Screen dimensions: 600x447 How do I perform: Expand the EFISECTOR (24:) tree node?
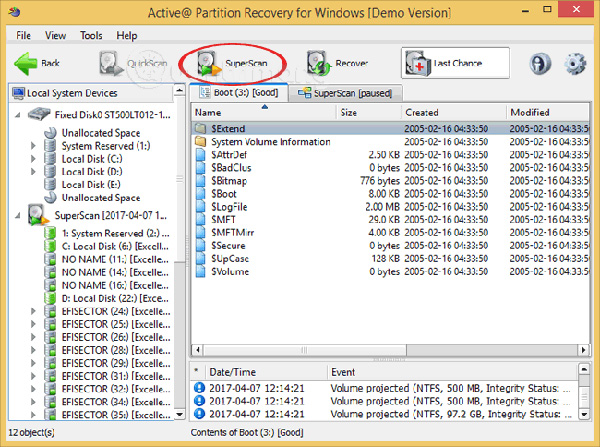click(x=36, y=310)
